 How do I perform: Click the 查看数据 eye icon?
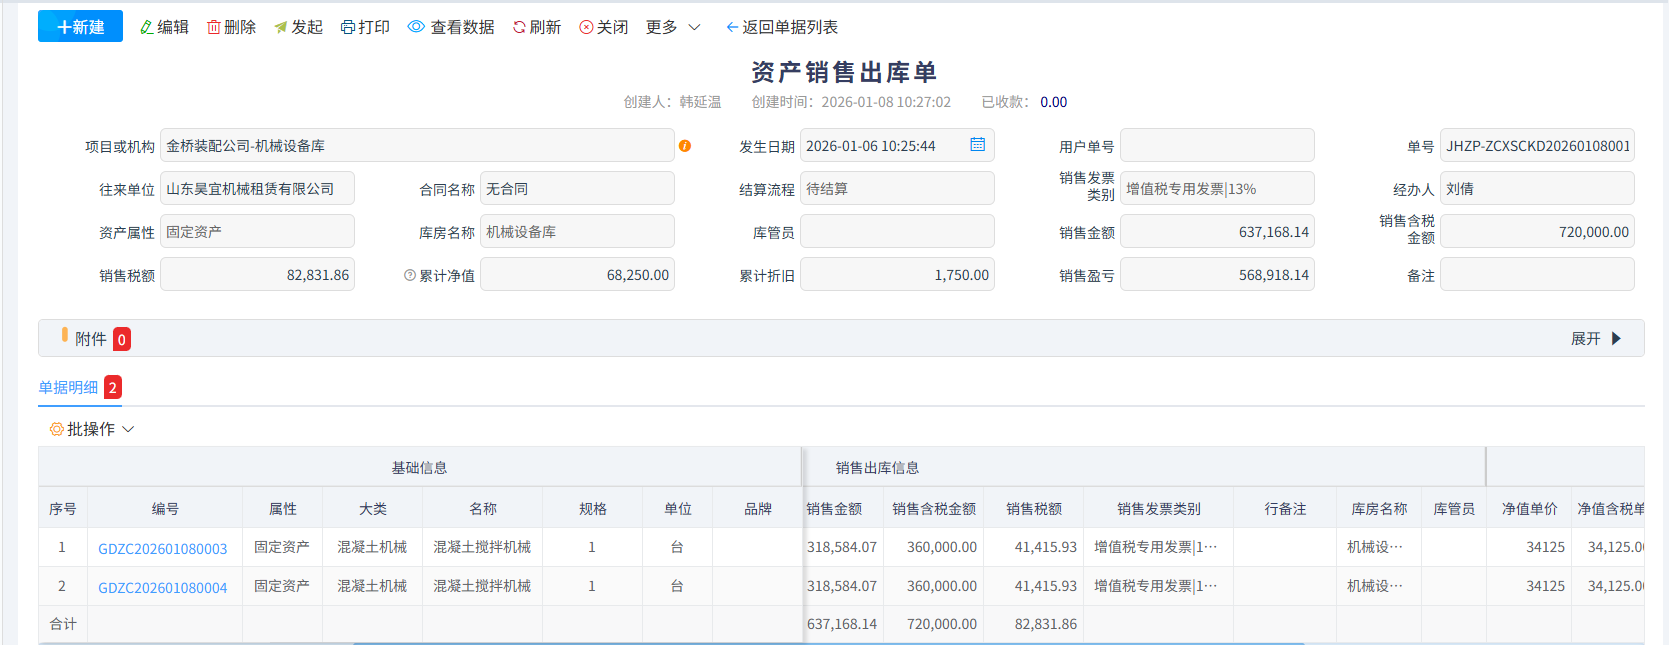[416, 27]
